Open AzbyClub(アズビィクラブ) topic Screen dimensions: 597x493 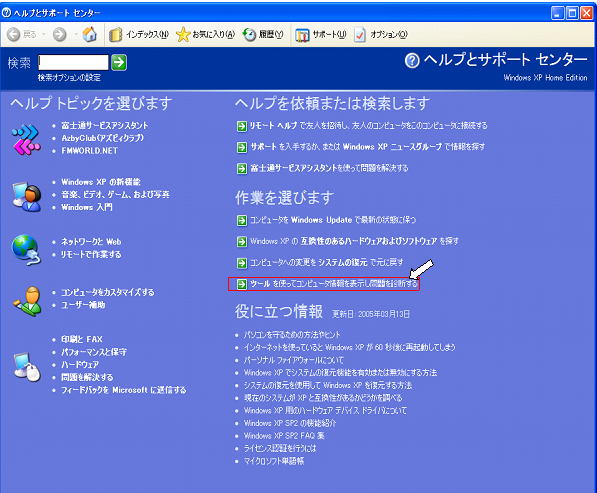(102, 138)
